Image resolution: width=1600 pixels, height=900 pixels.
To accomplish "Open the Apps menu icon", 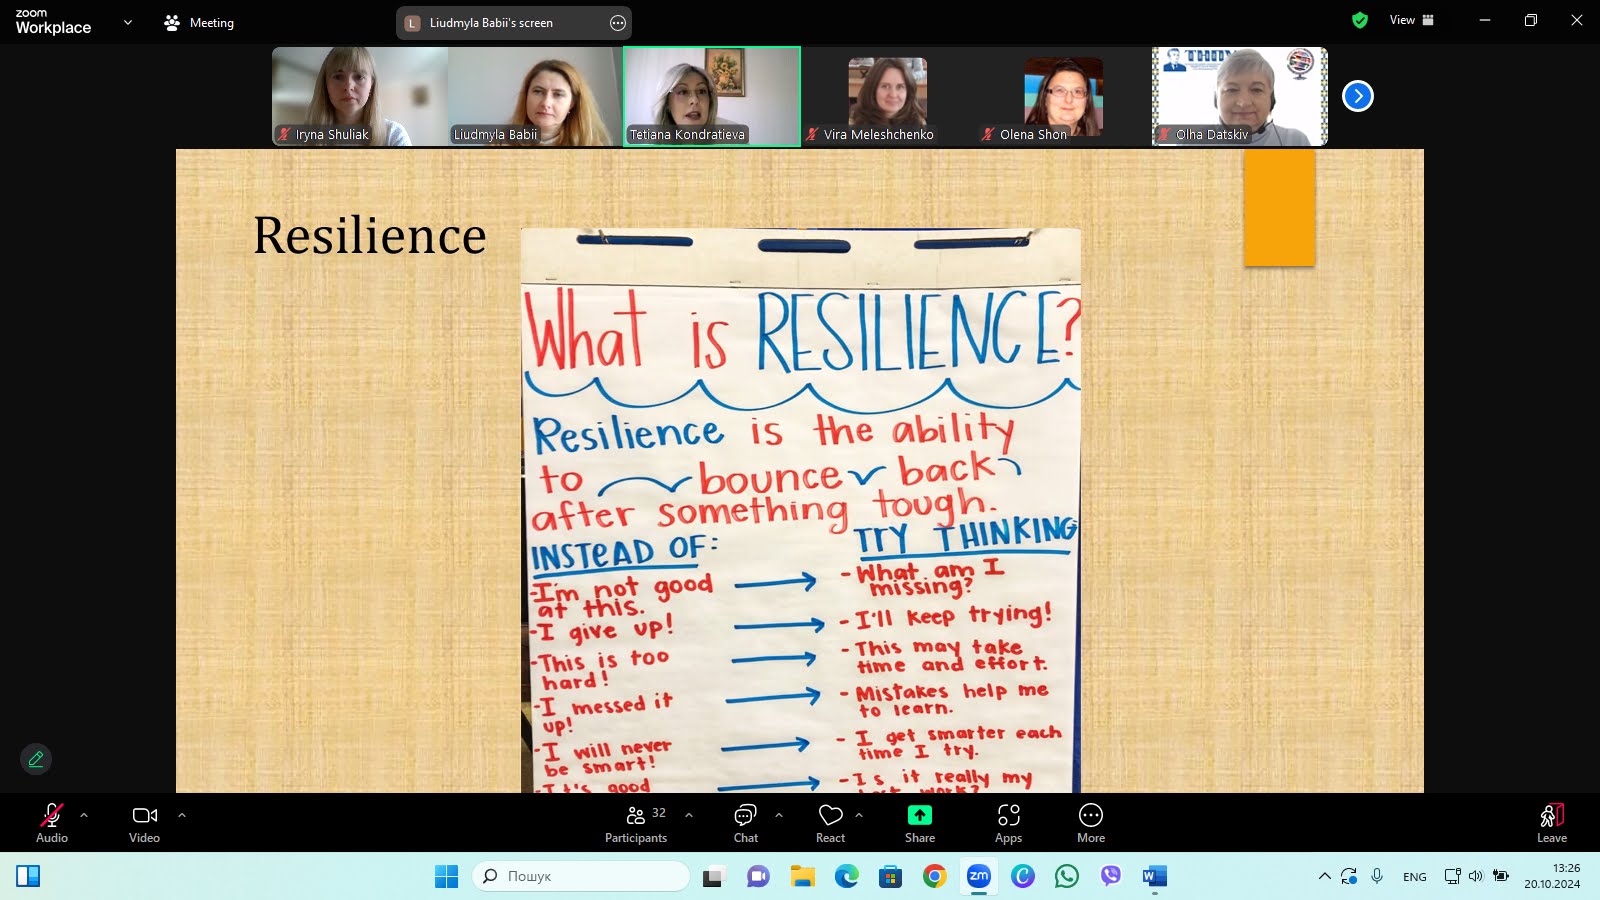I will 1008,823.
